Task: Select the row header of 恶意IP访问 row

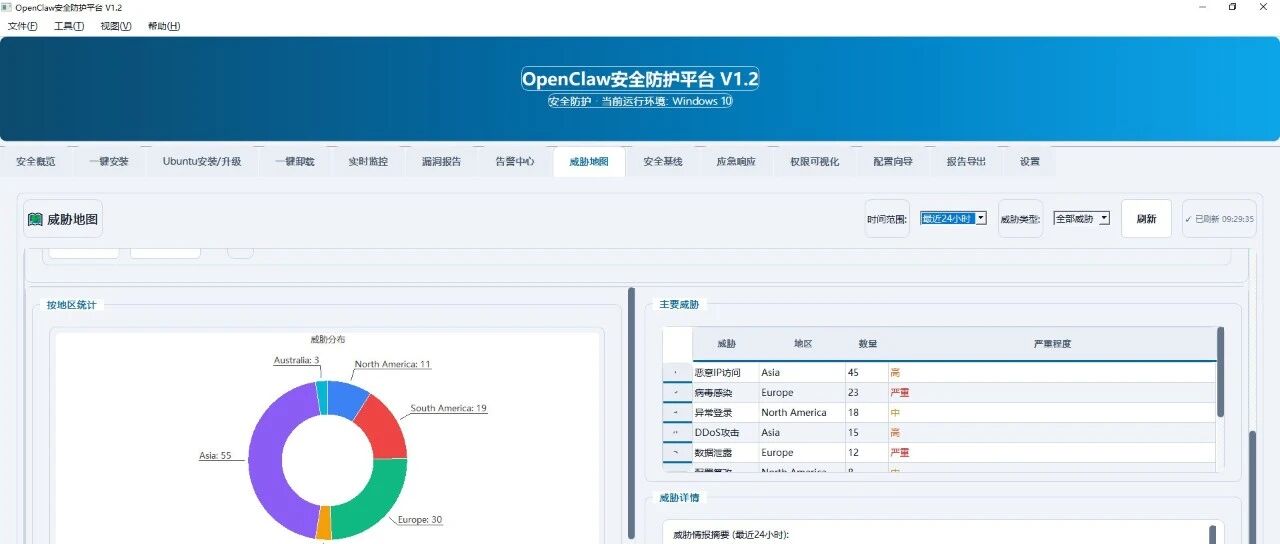Action: [677, 372]
